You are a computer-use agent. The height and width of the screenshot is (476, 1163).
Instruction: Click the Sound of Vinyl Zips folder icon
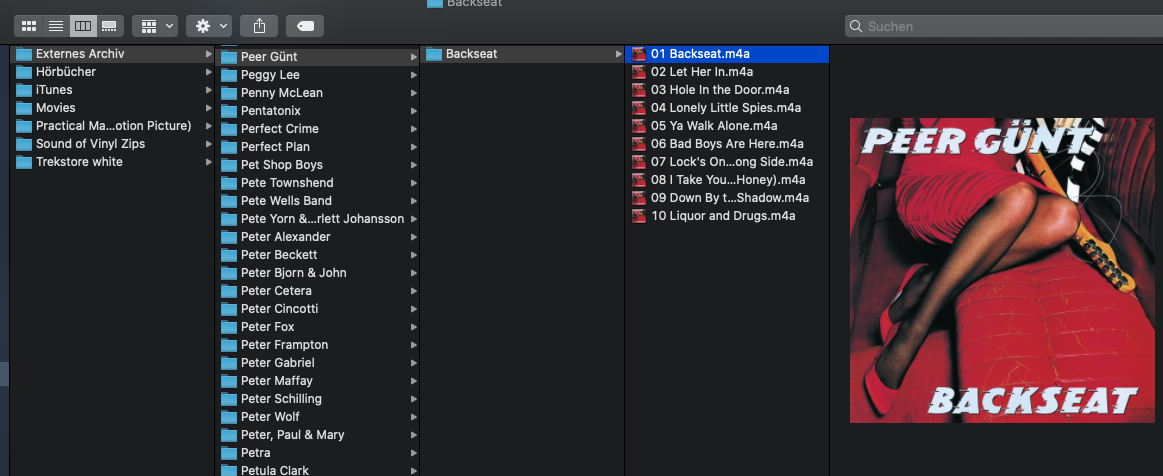(x=24, y=144)
